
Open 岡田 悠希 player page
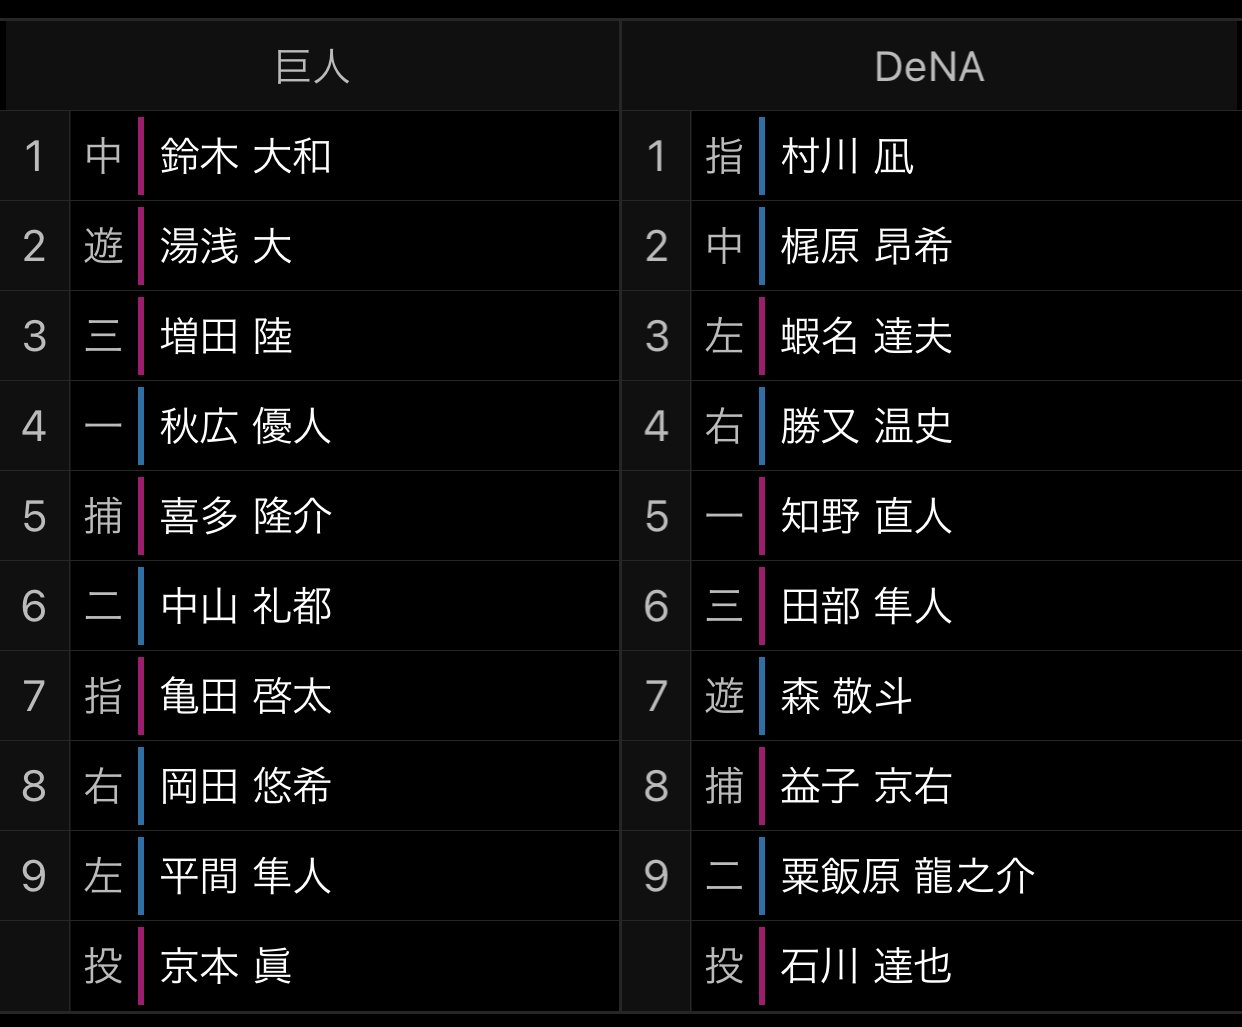(x=246, y=787)
